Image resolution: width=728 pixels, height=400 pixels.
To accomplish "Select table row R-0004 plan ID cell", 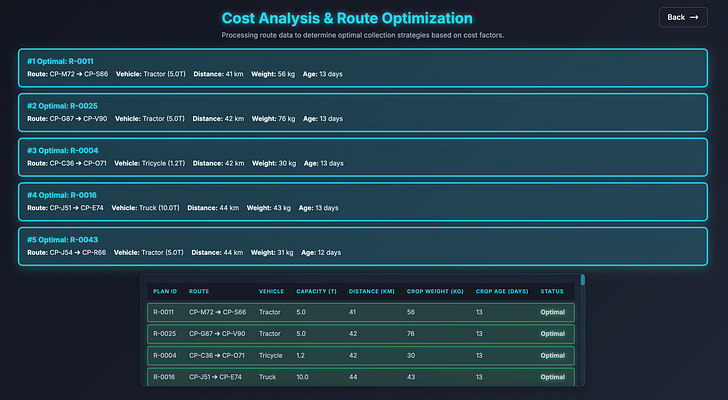I will tap(165, 355).
